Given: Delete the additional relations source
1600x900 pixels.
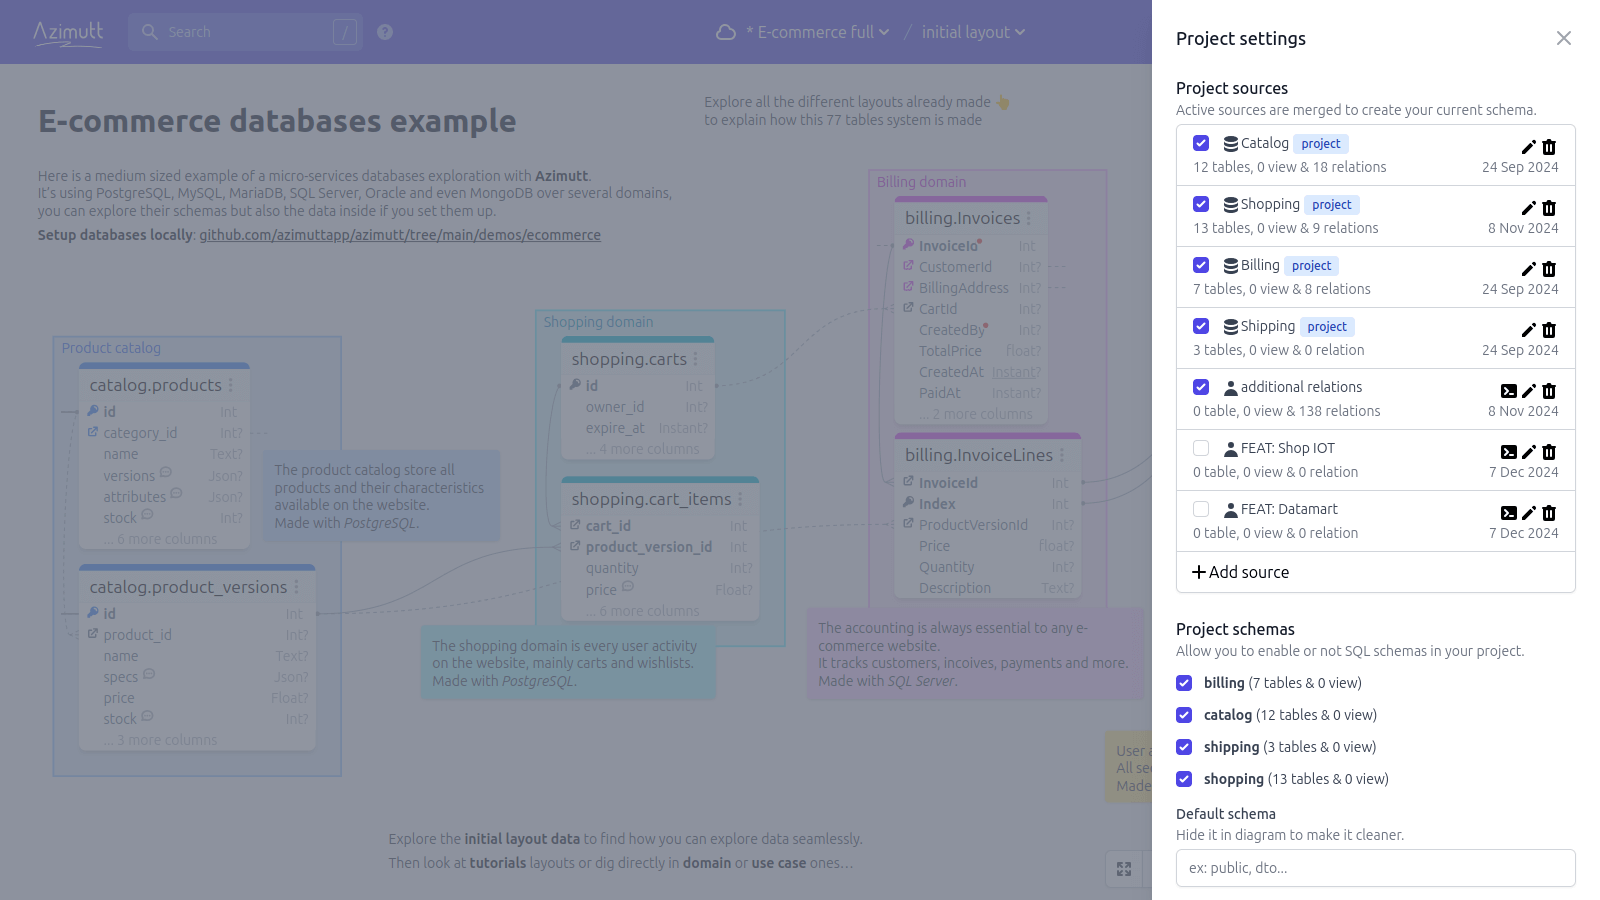Looking at the screenshot, I should [1549, 391].
